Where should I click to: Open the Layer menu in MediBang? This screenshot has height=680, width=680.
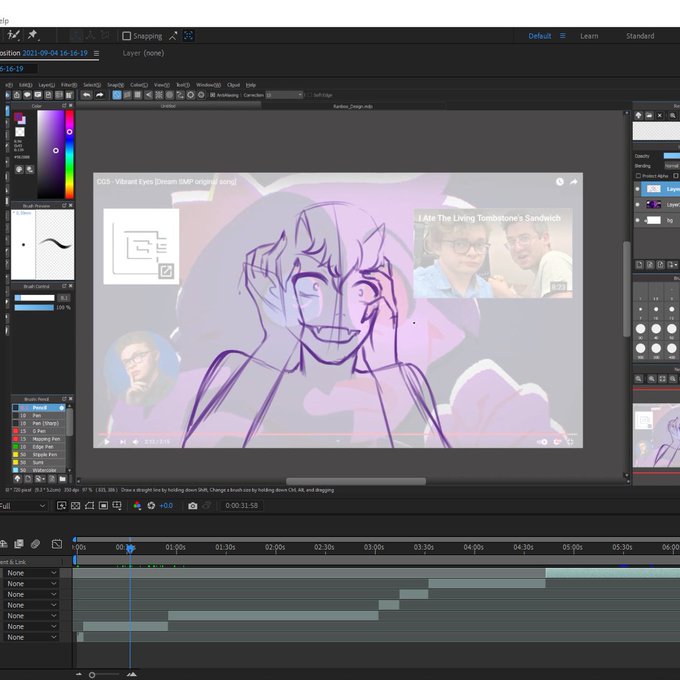point(46,85)
